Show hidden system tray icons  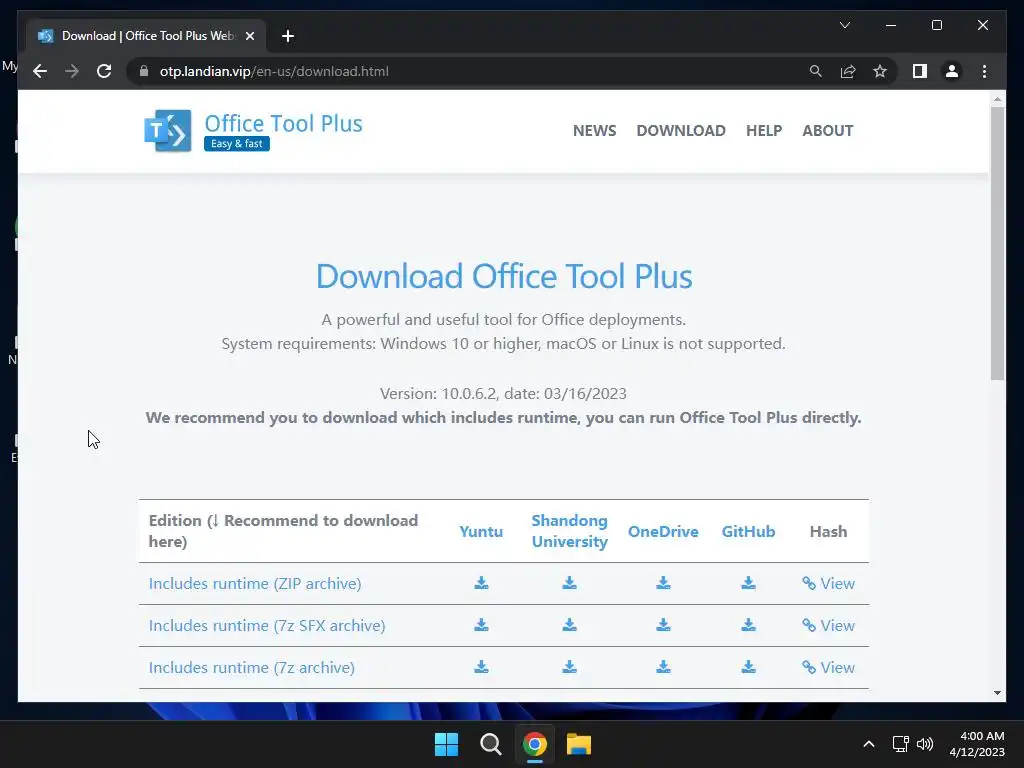(x=869, y=744)
